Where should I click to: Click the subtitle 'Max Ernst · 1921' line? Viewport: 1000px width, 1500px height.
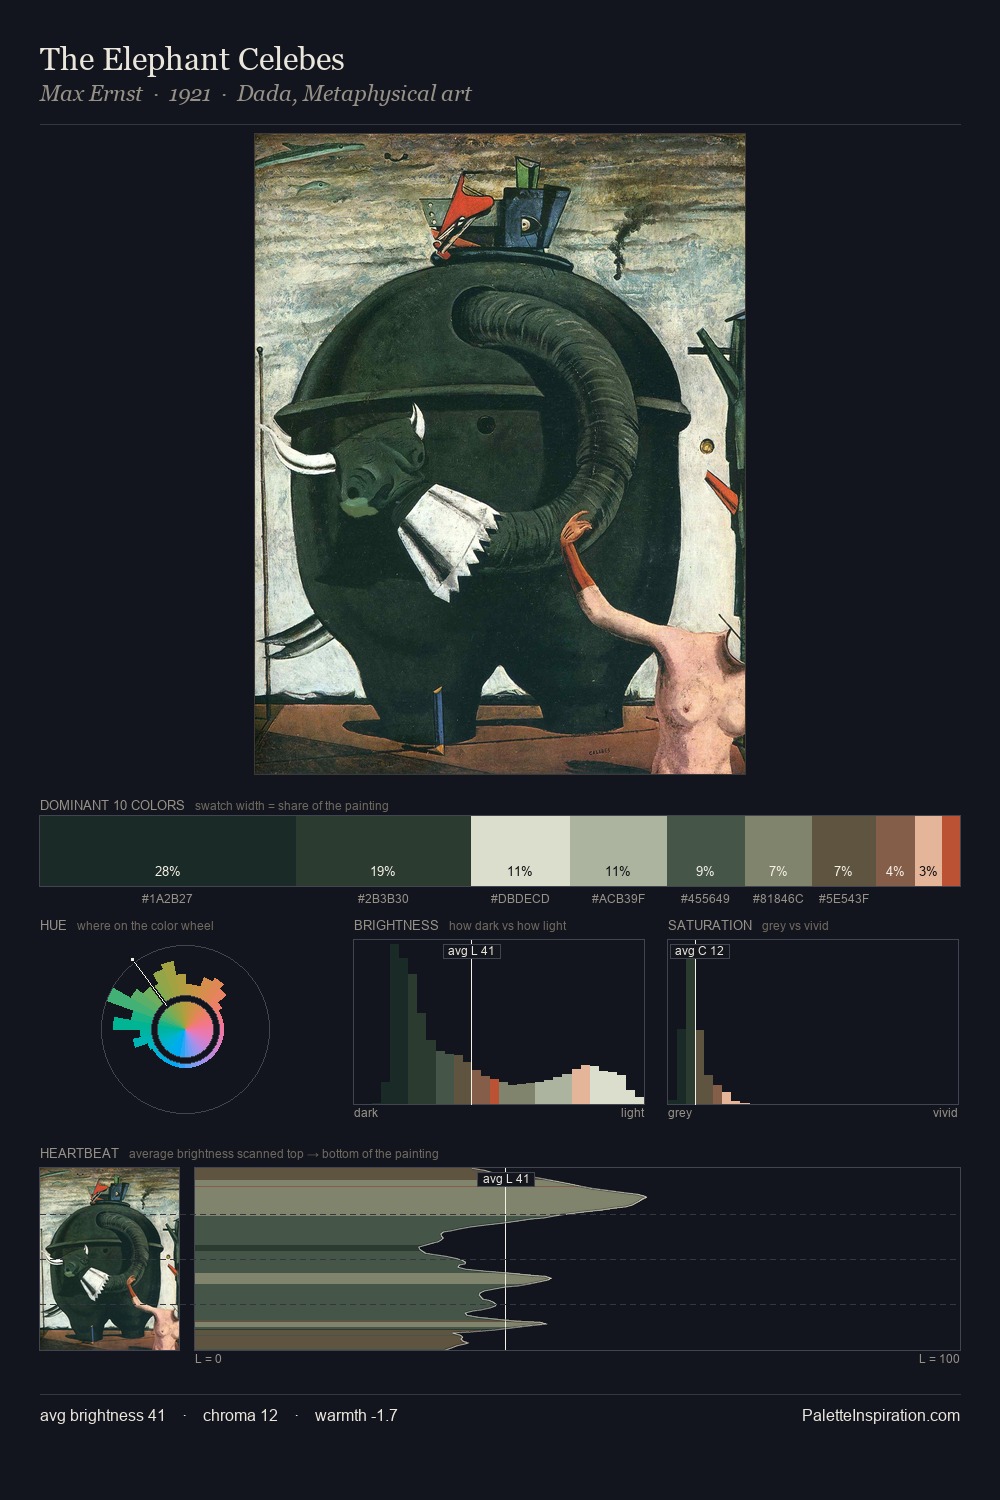tap(255, 94)
